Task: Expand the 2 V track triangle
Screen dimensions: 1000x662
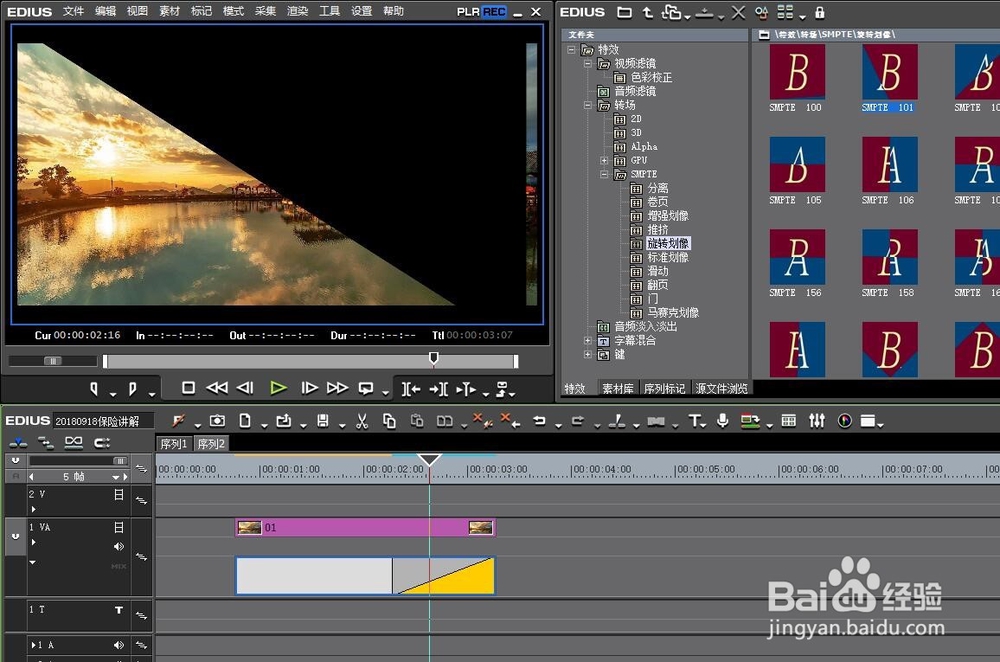Action: click(x=33, y=509)
